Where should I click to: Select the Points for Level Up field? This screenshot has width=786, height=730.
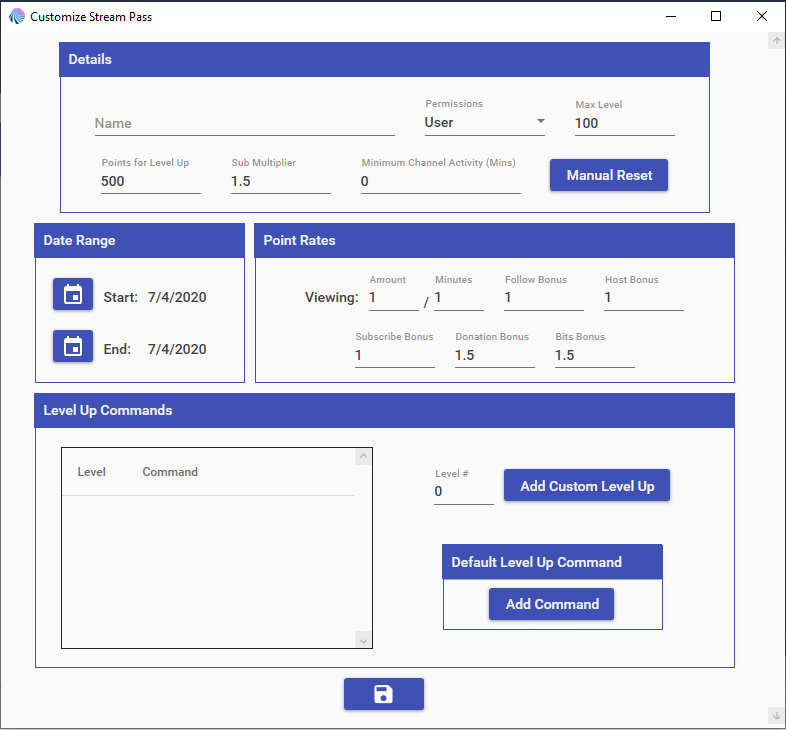click(150, 181)
